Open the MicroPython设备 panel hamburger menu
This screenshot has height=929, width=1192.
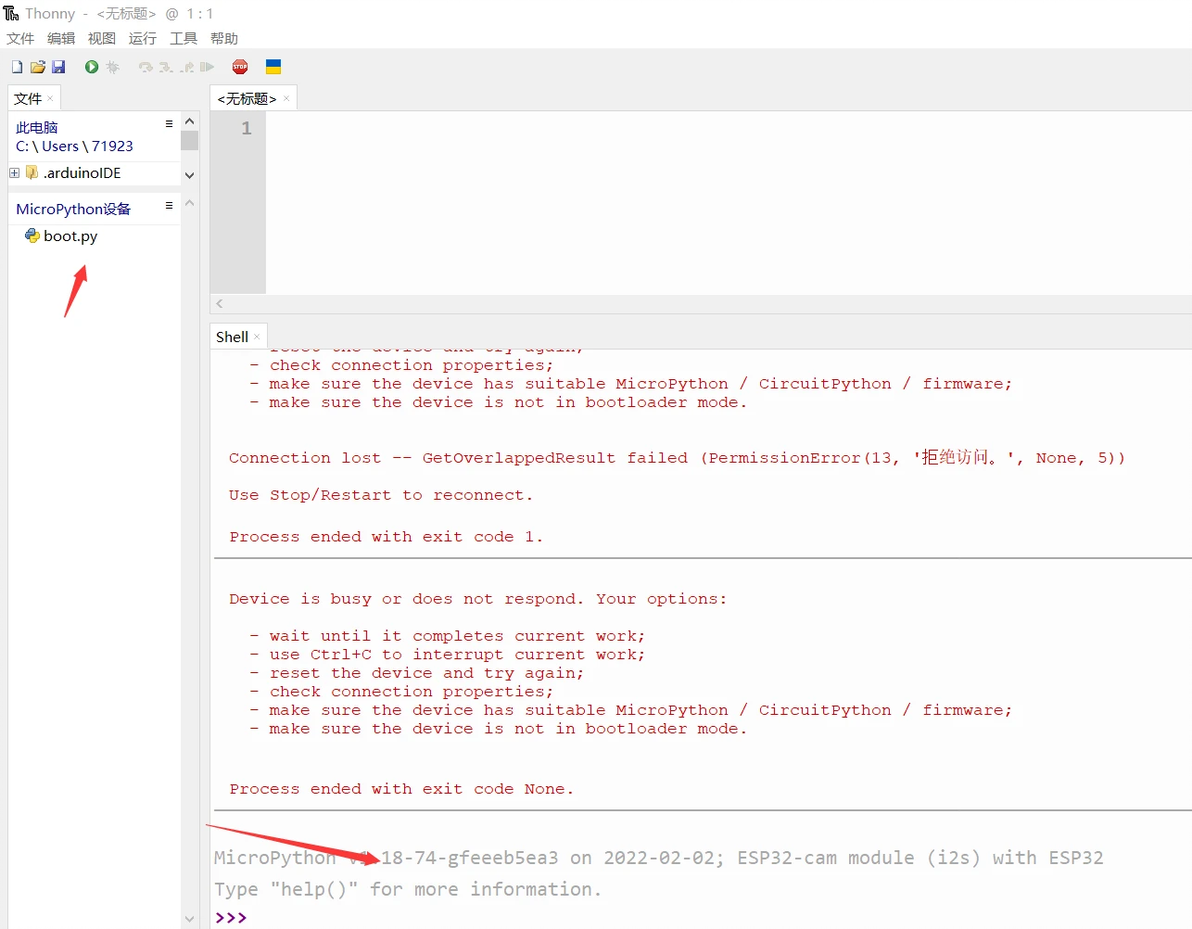[169, 205]
